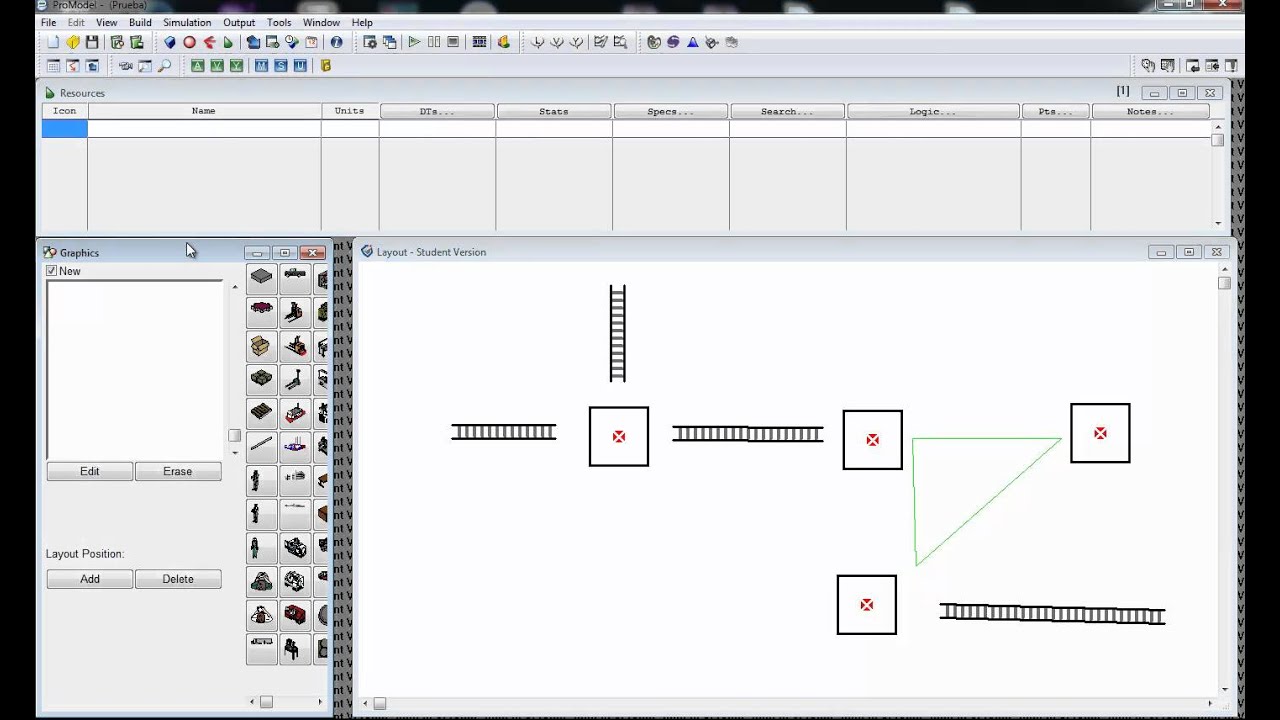
Task: Click the Pts... column header button
Action: coord(1056,111)
